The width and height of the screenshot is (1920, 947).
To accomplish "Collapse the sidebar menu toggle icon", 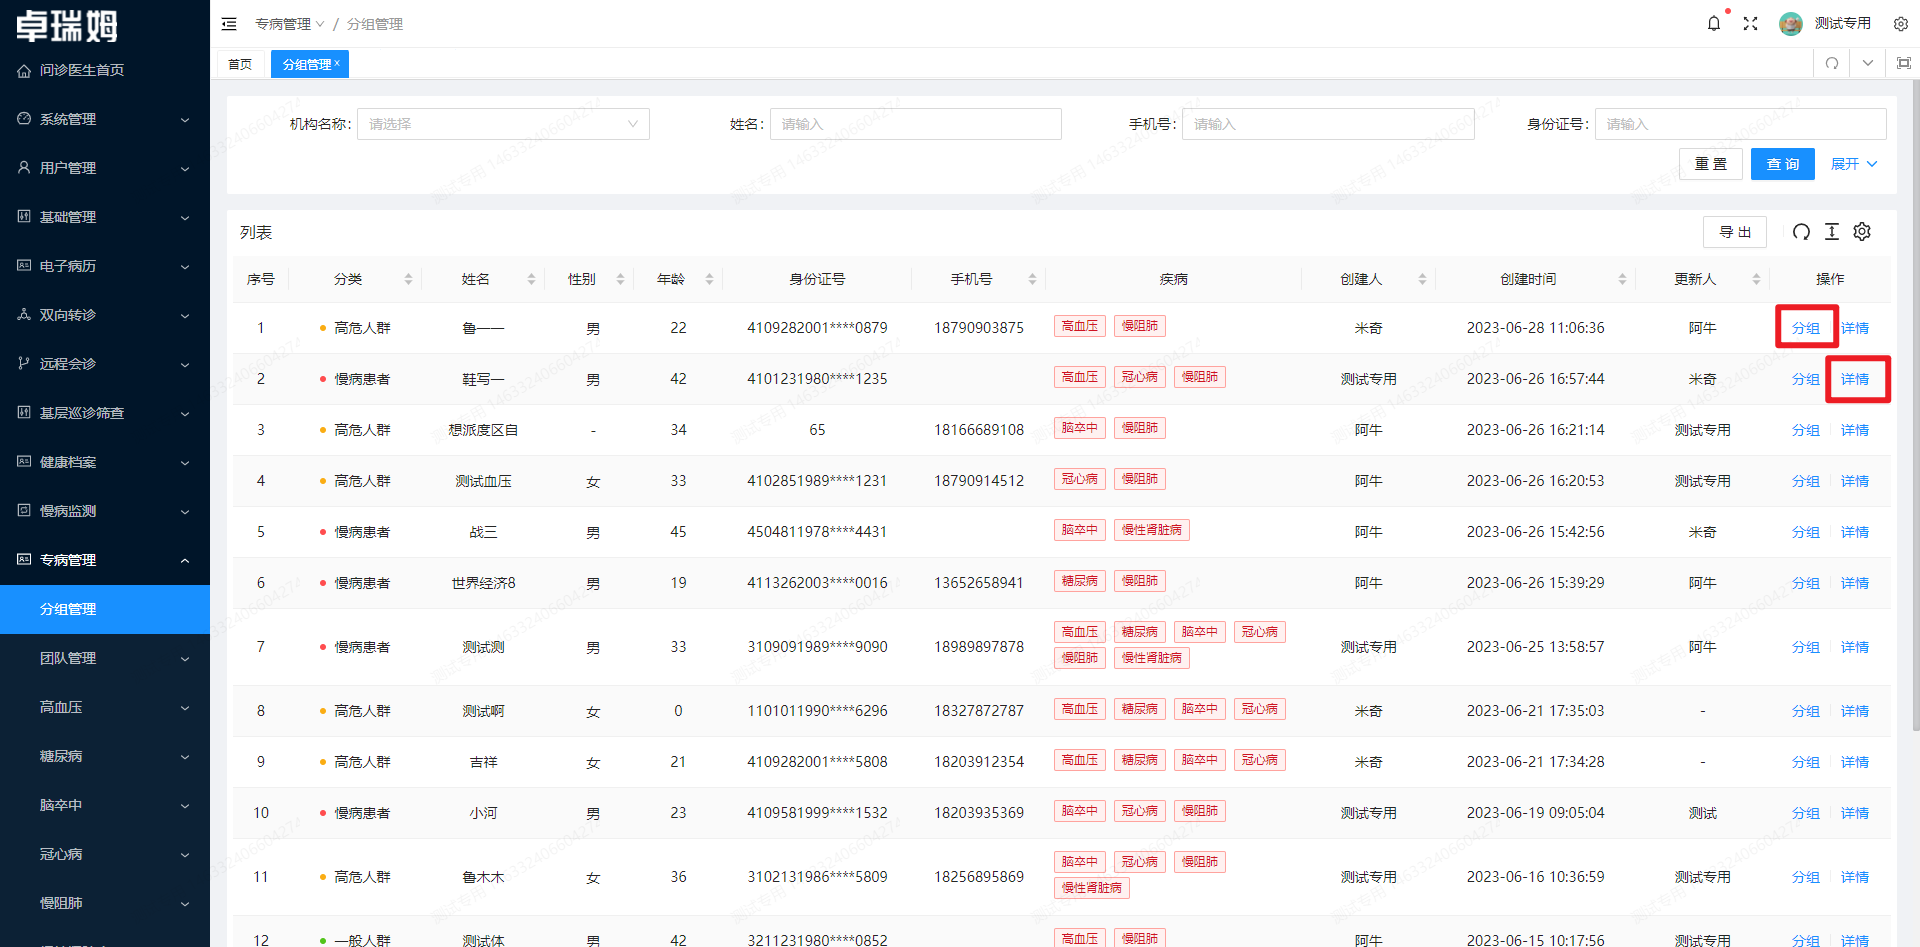I will point(229,24).
